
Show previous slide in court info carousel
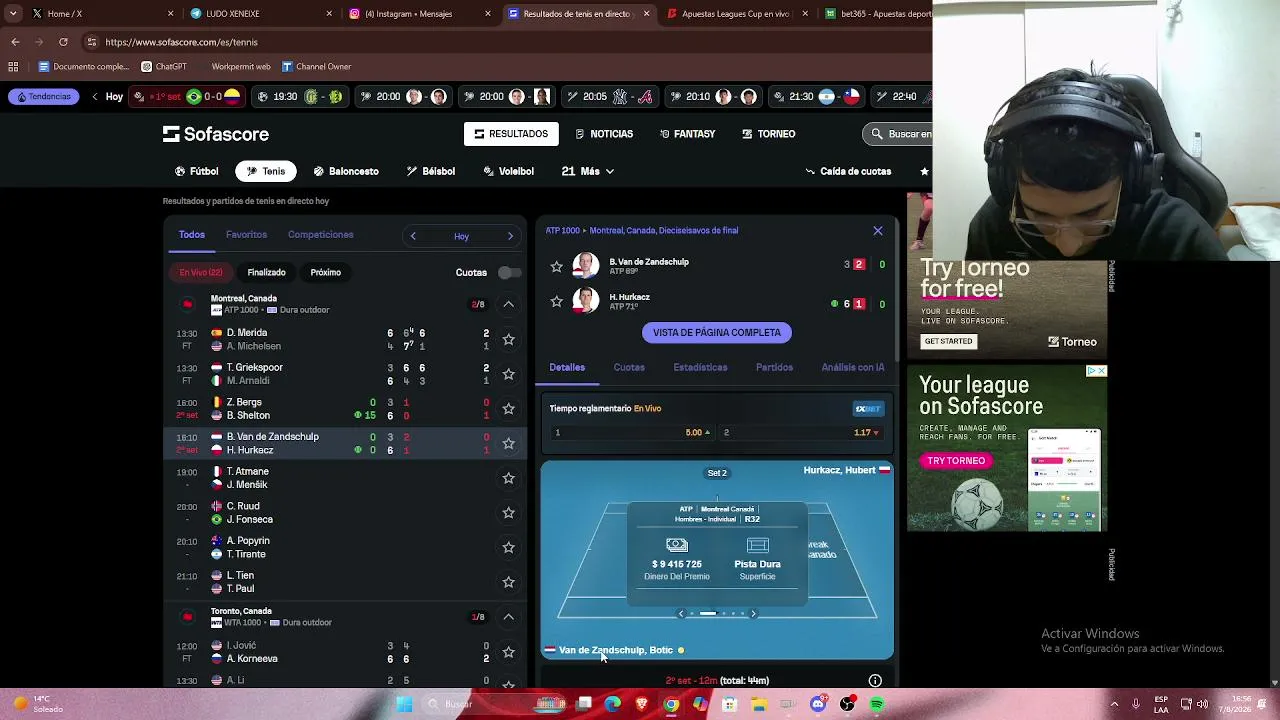[x=681, y=613]
